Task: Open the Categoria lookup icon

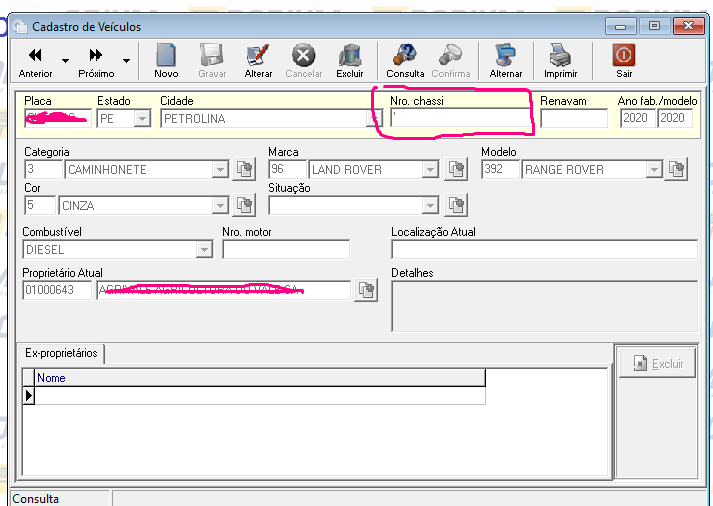Action: coord(244,169)
